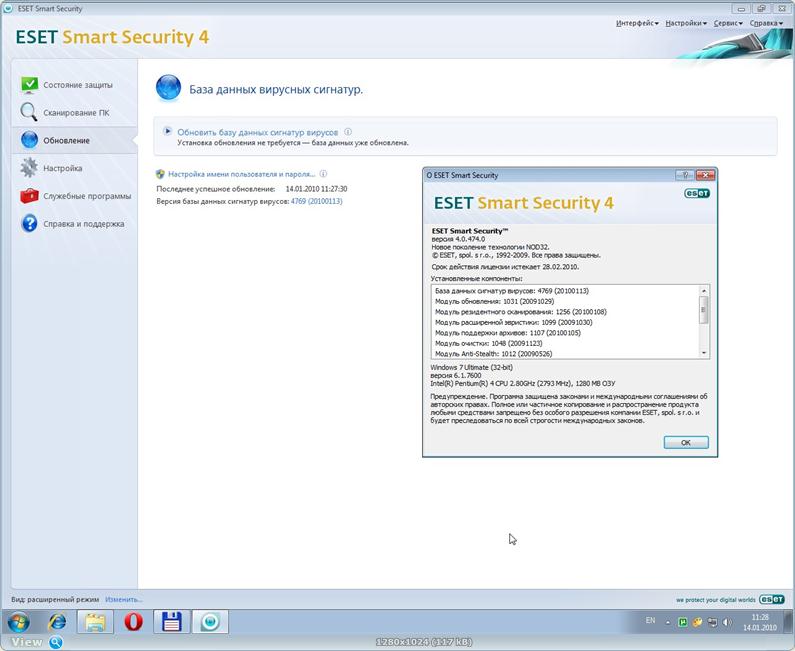
Task: Click the blue question mark help icon
Action: pos(29,223)
